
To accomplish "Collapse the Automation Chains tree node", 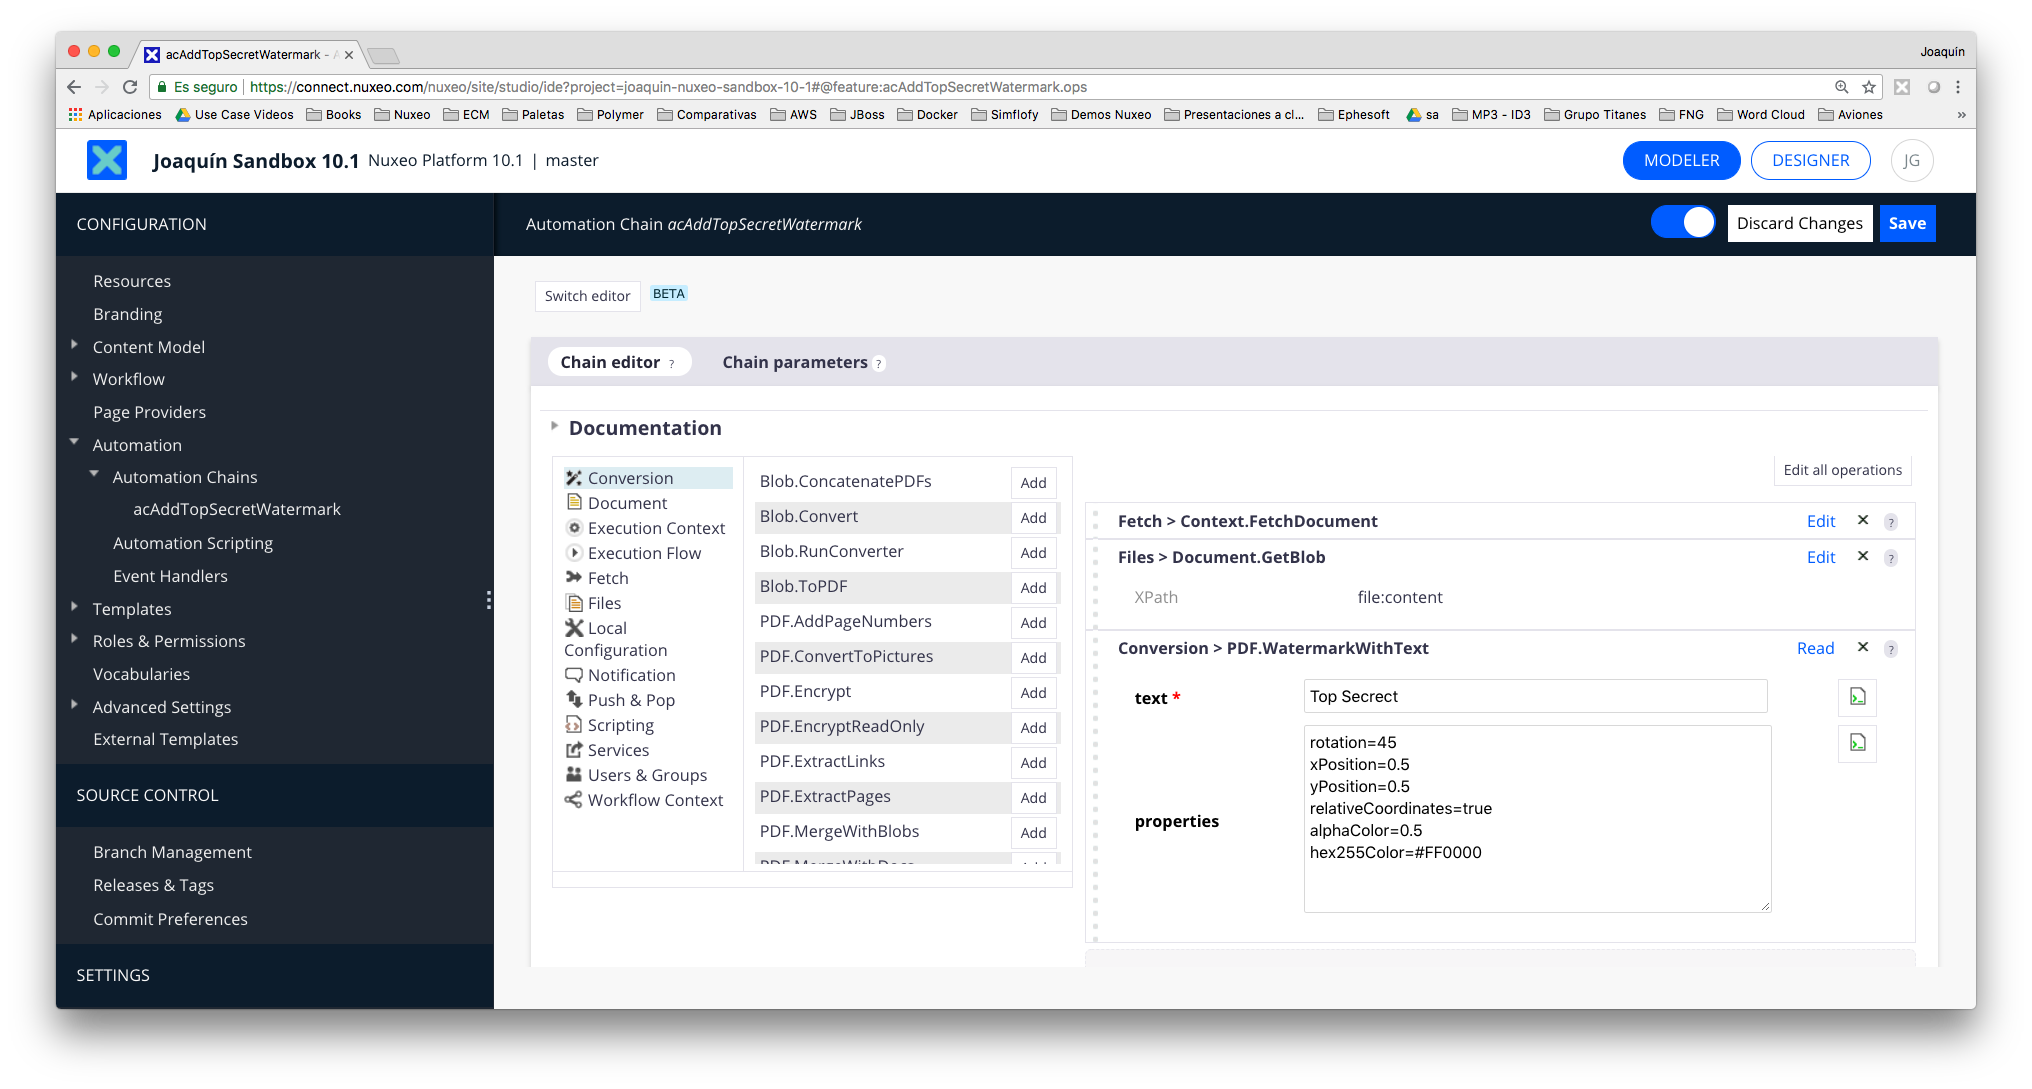I will point(95,475).
